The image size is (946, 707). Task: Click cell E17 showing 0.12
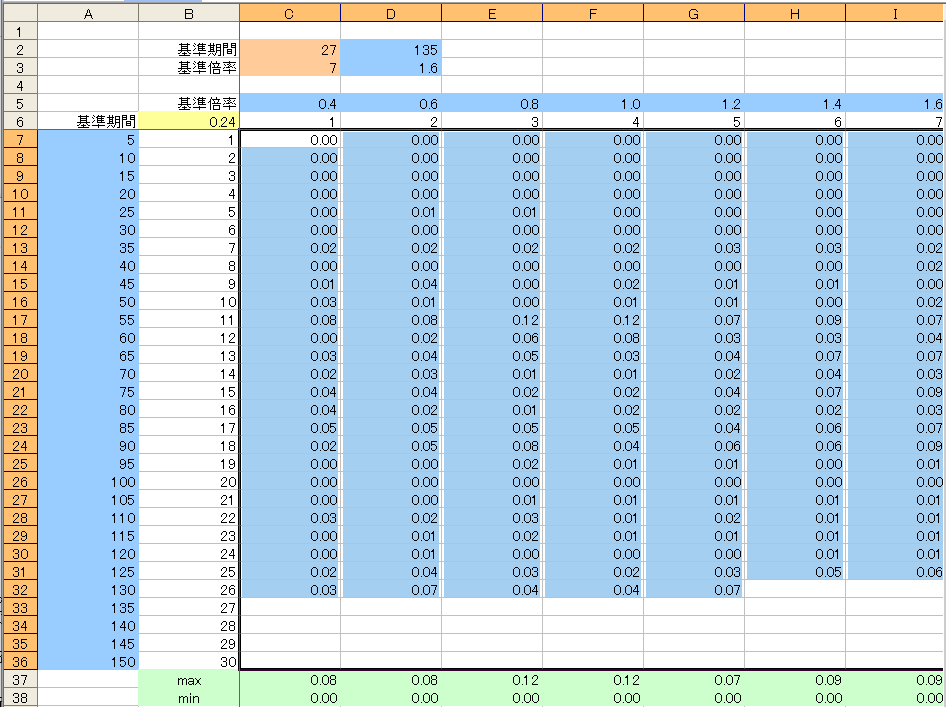coord(492,320)
